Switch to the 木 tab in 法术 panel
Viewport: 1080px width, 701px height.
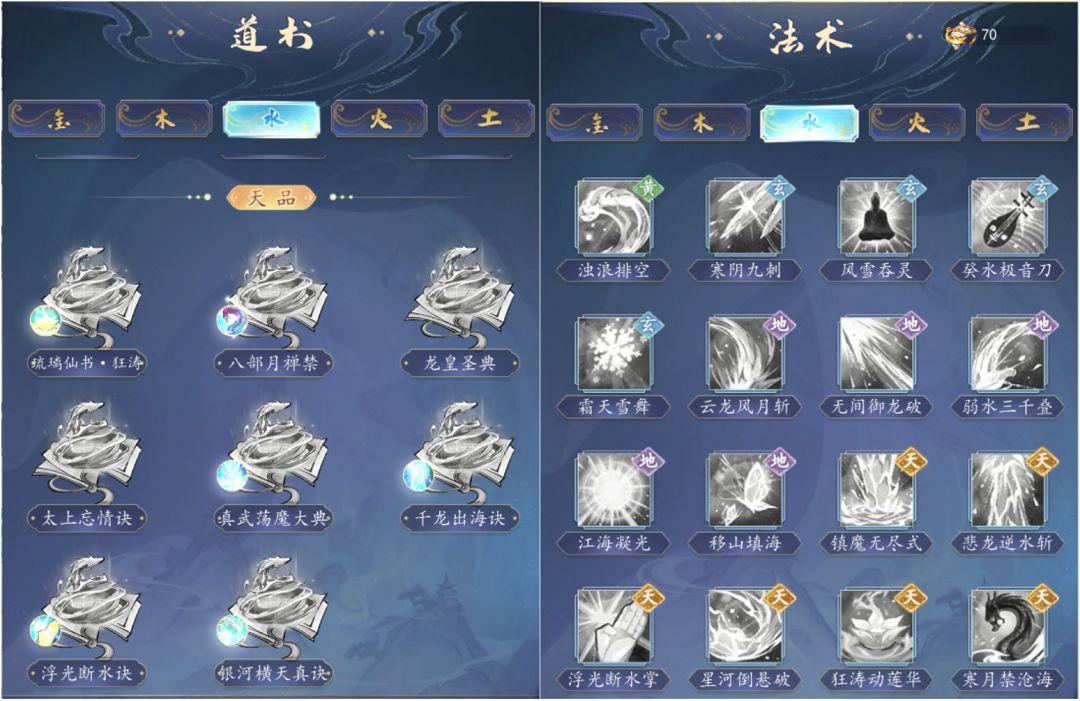click(702, 123)
